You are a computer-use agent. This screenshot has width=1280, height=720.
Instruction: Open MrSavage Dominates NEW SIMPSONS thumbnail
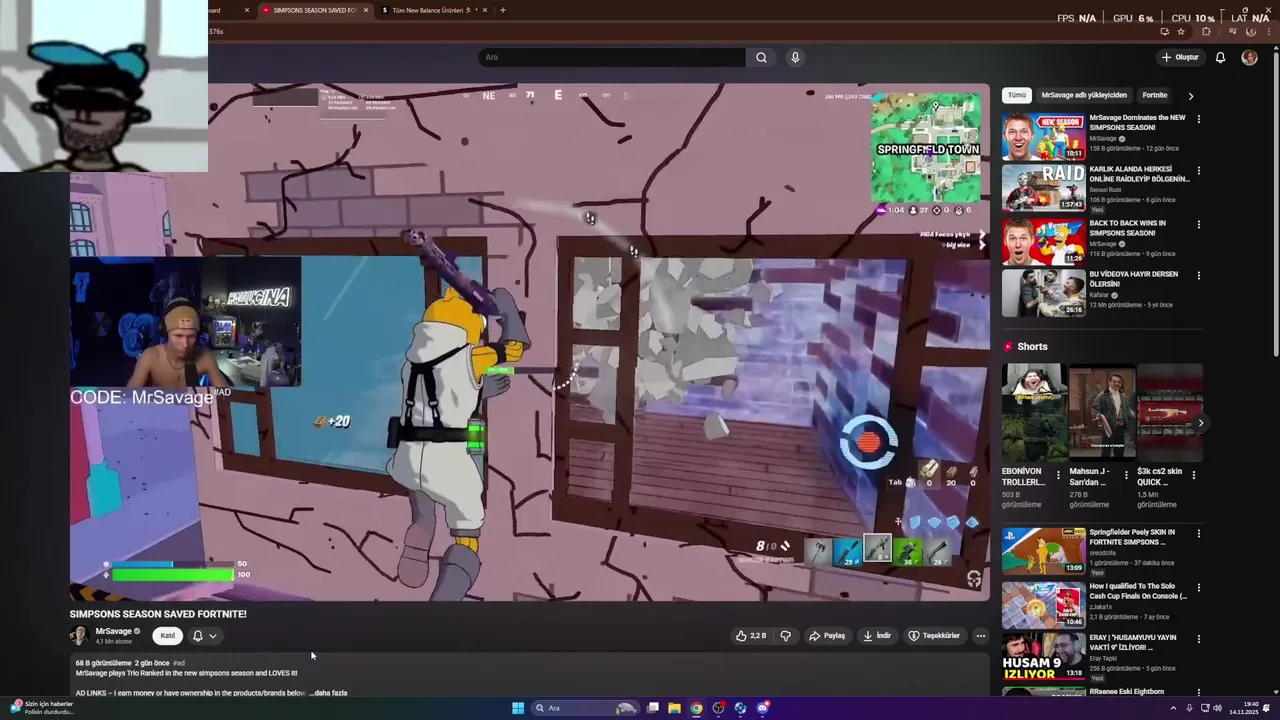click(x=1043, y=137)
